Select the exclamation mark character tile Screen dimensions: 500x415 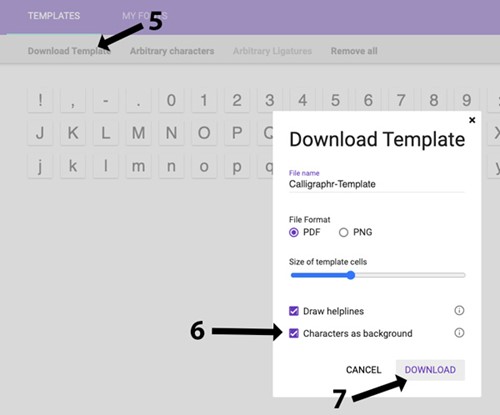(40, 100)
